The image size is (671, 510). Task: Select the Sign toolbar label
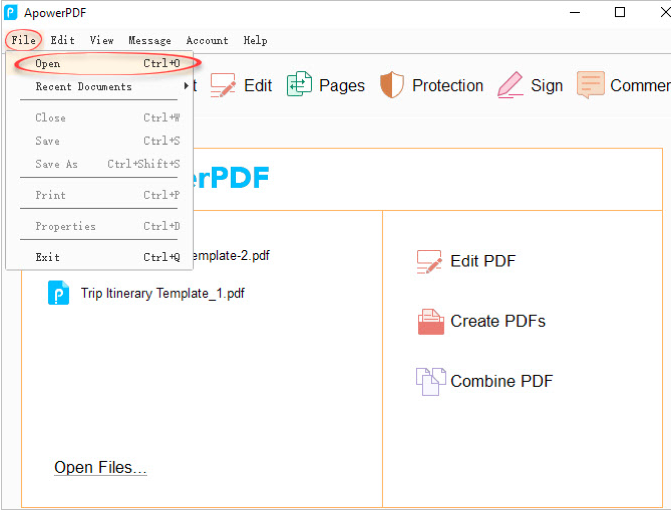(x=547, y=86)
